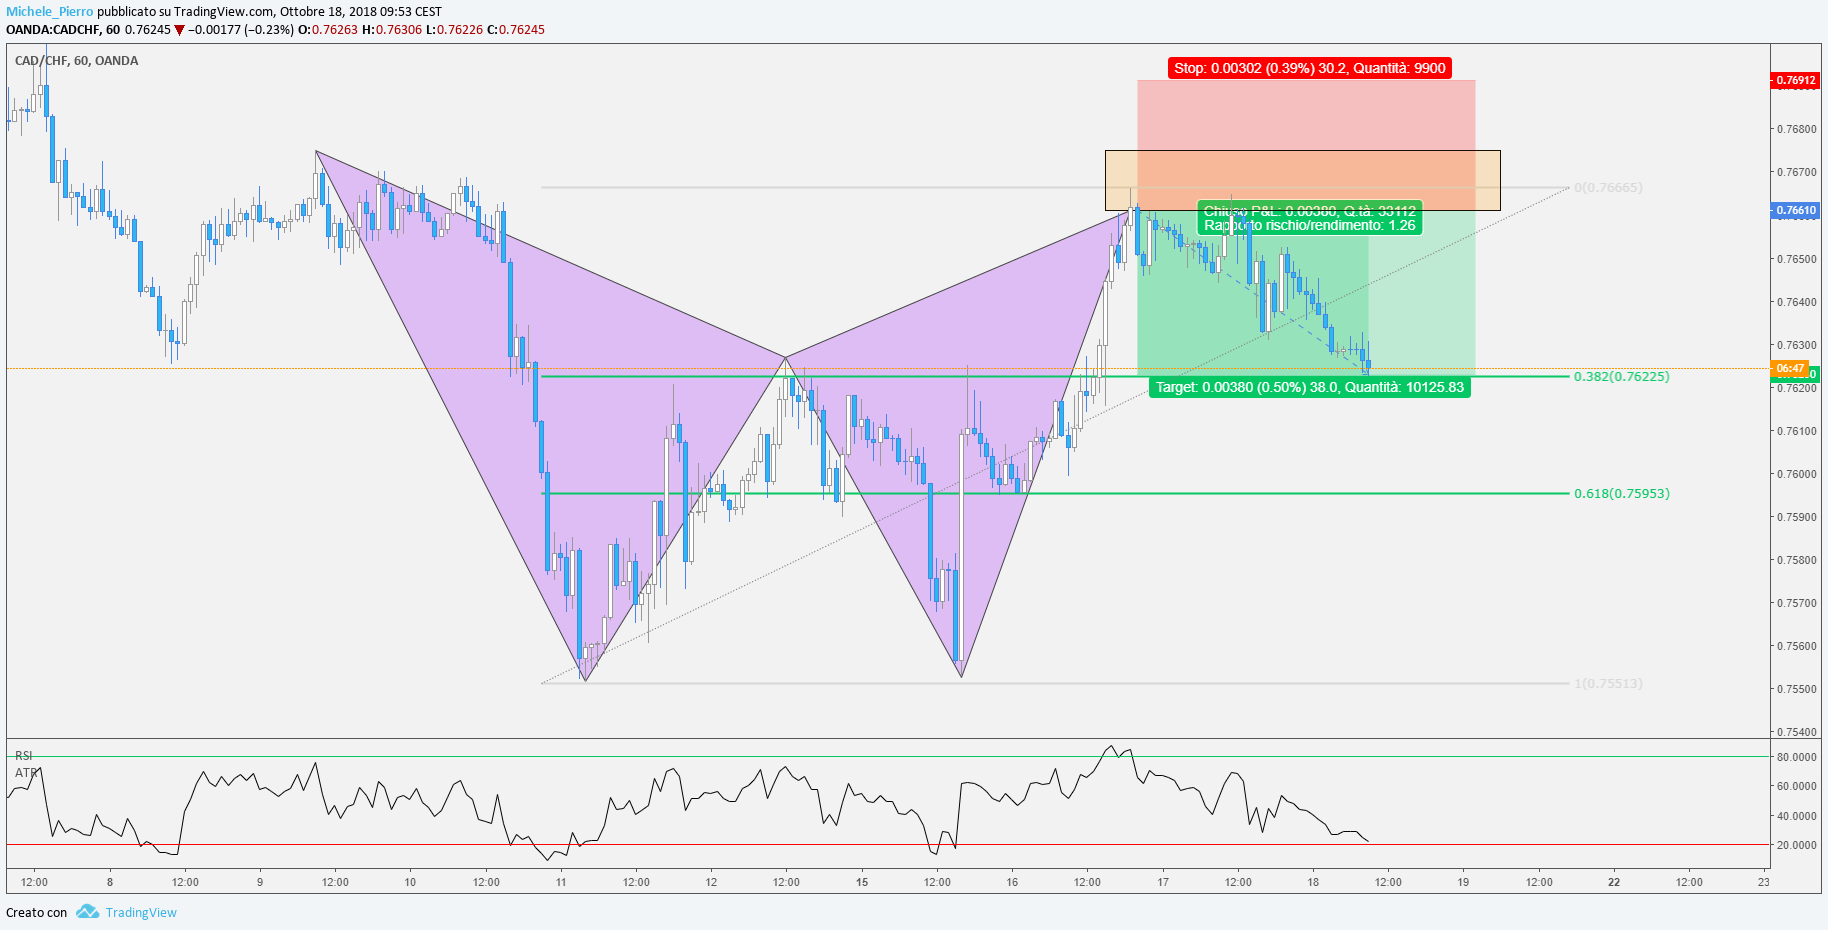Click the Chiuso P&L risk/reward label
Viewport: 1828px width, 930px height.
[x=1310, y=218]
